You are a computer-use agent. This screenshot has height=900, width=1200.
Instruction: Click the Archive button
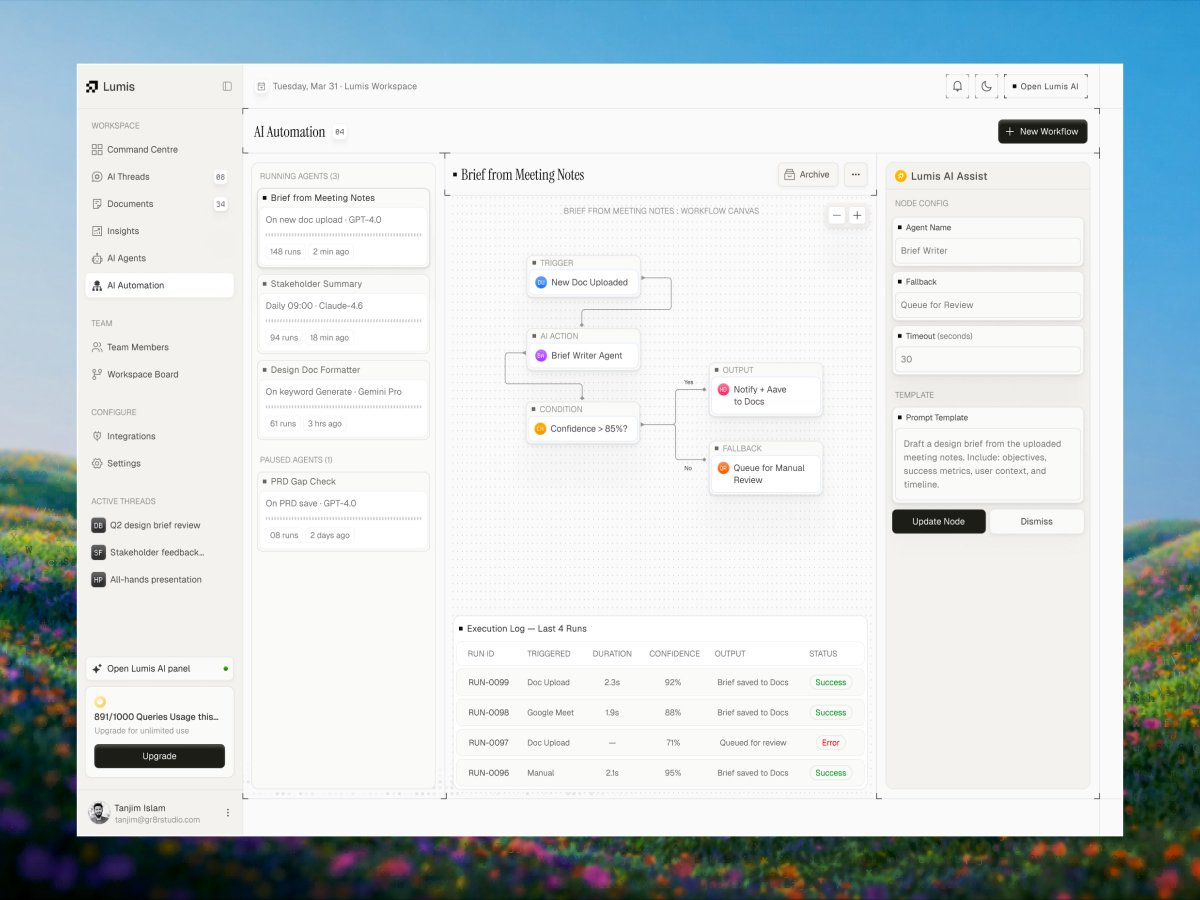click(808, 175)
